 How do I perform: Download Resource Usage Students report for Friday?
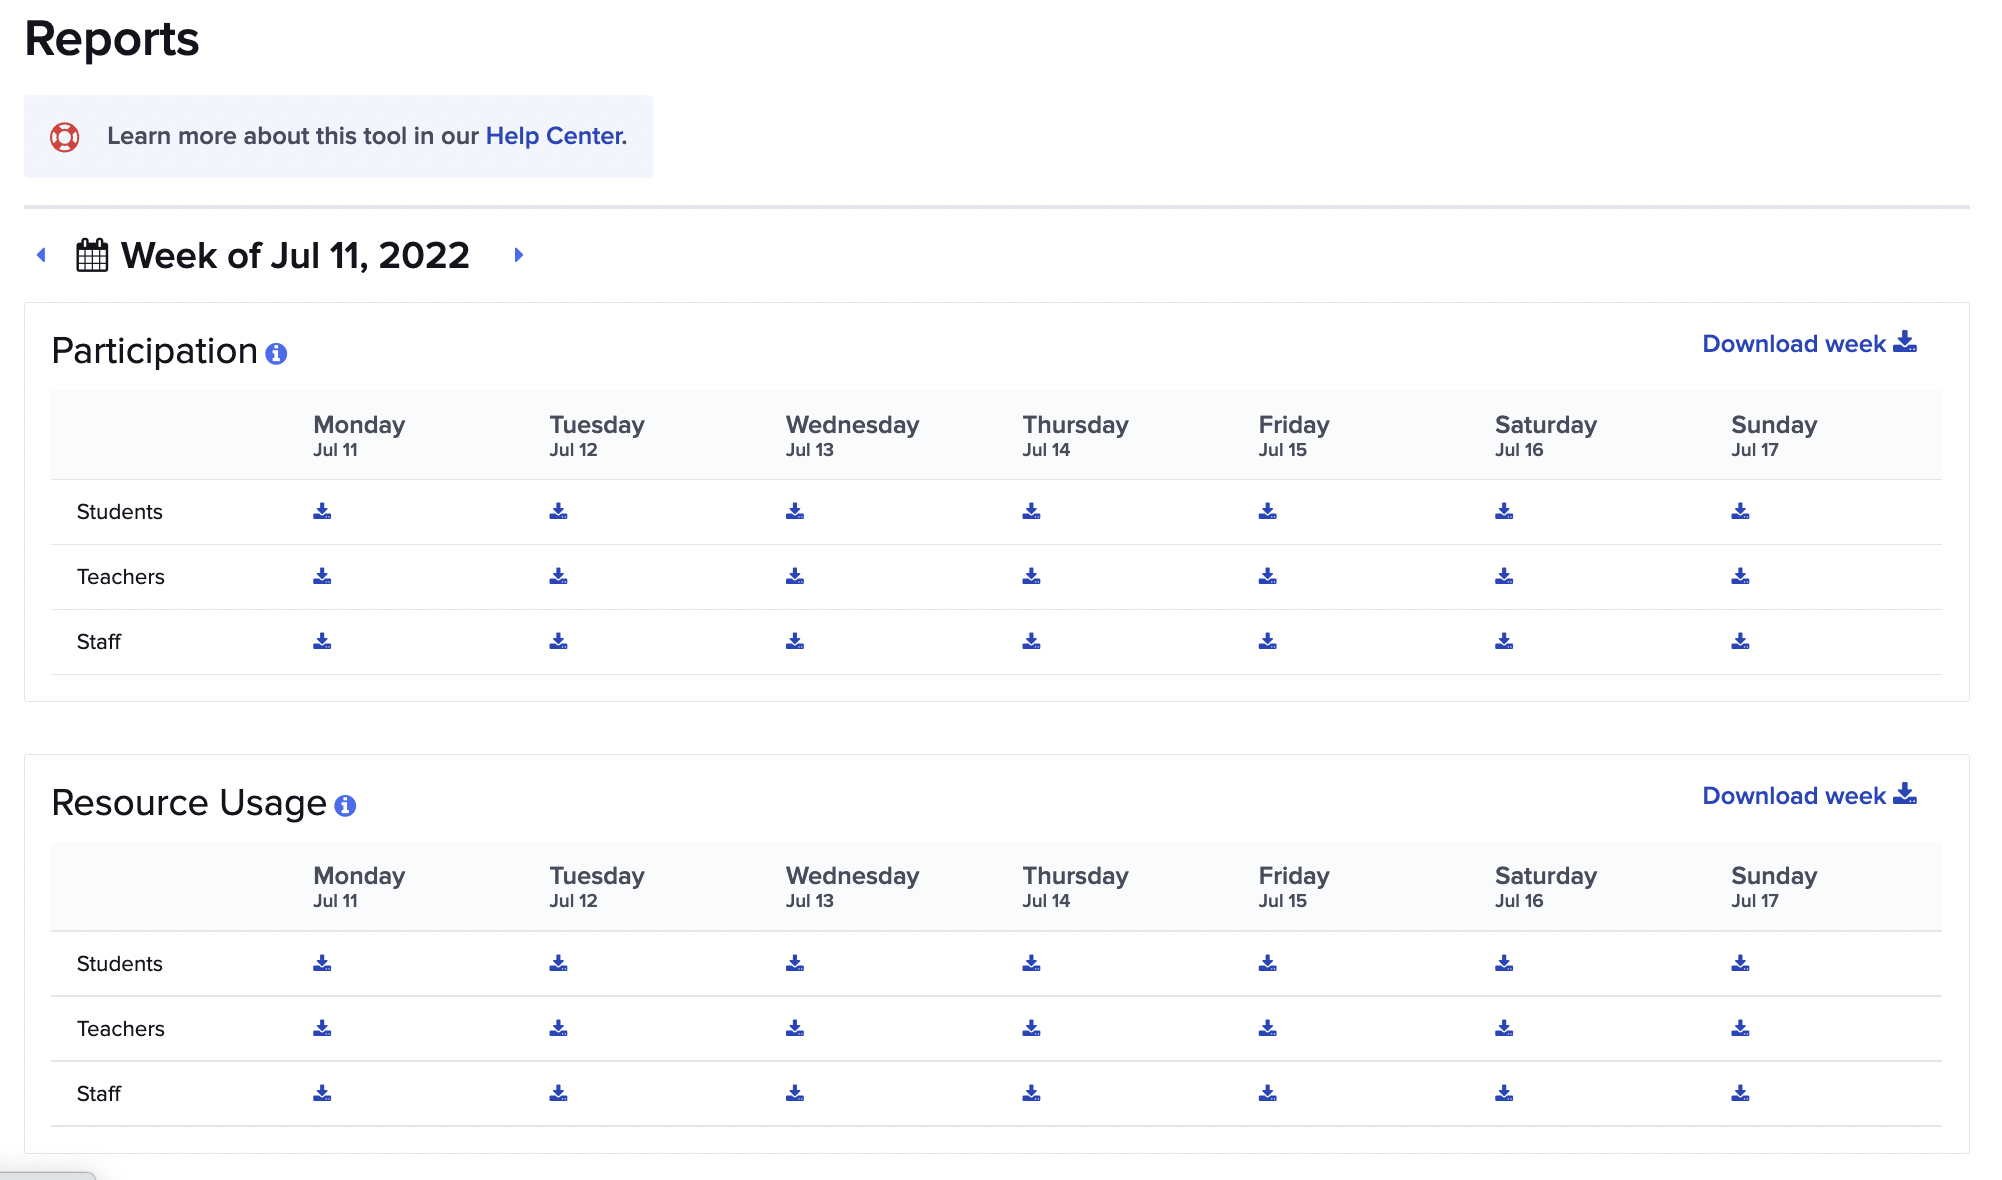coord(1267,963)
